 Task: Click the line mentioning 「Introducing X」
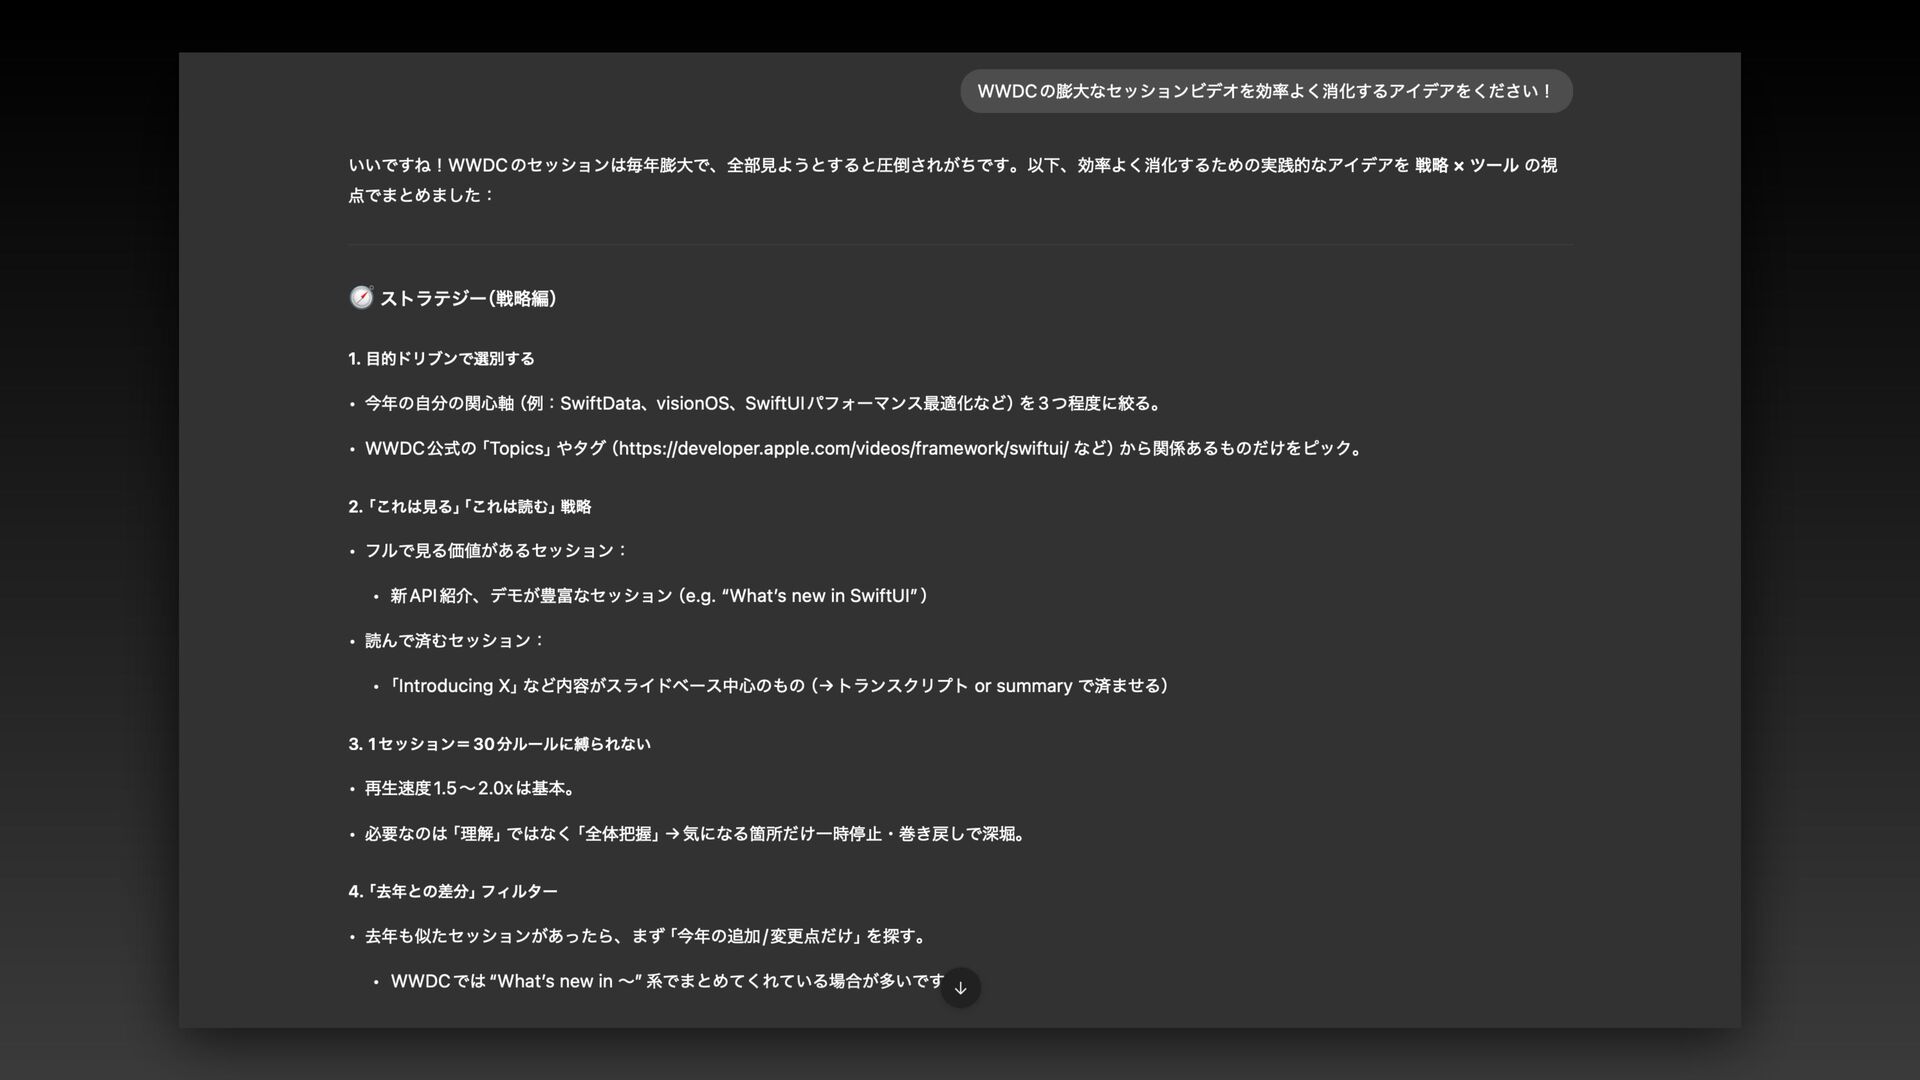780,686
